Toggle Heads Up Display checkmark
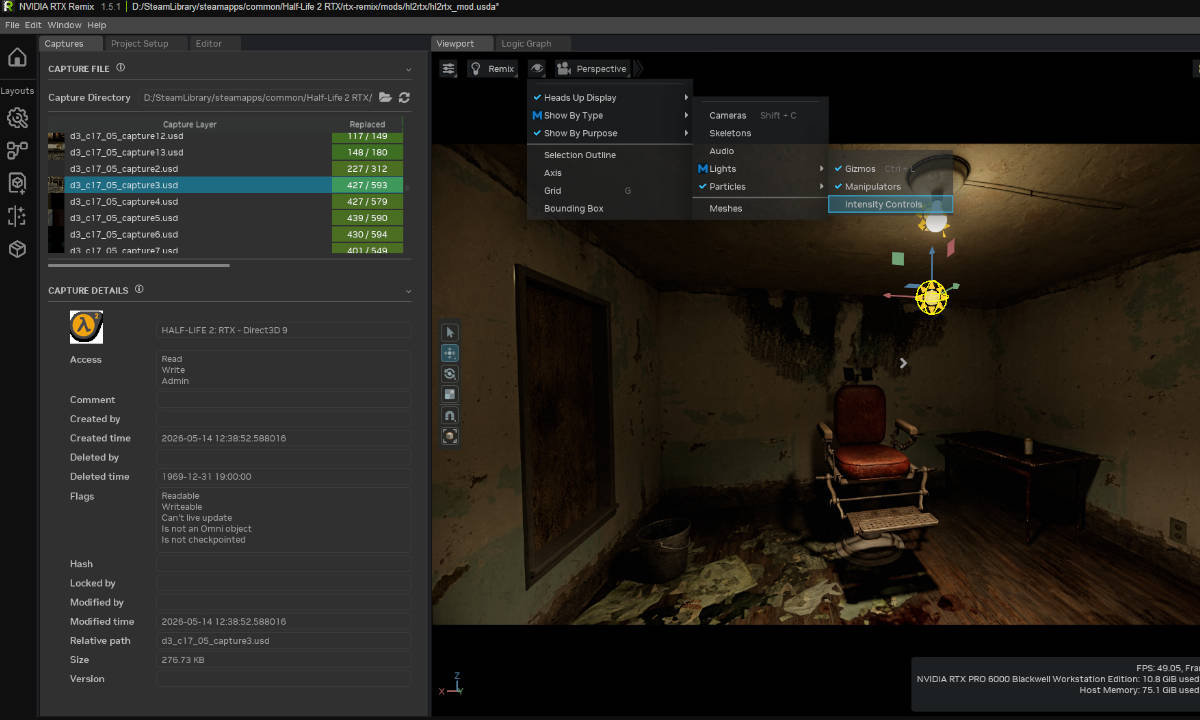The height and width of the screenshot is (720, 1200). (536, 98)
